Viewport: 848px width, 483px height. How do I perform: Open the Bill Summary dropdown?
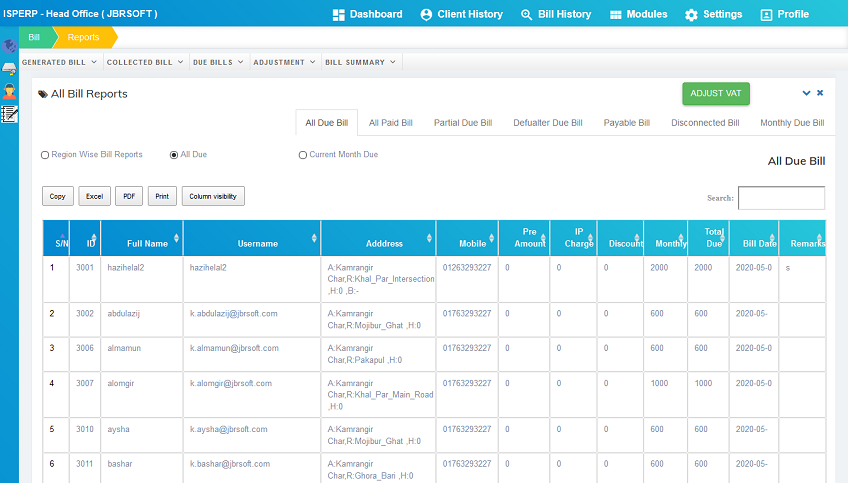point(359,62)
